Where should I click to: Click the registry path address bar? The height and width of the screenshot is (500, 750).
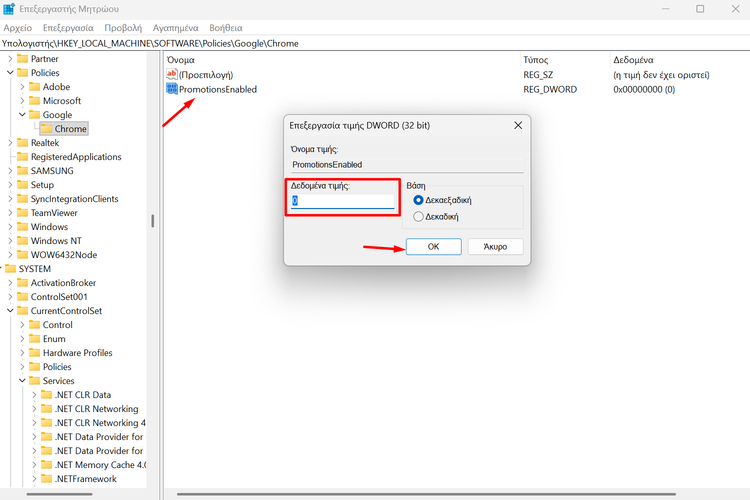pos(375,44)
